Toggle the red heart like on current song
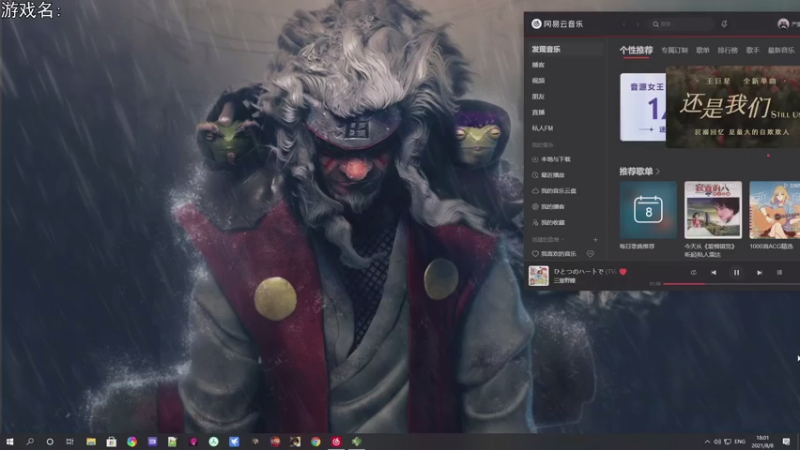This screenshot has height=450, width=800. 622,272
